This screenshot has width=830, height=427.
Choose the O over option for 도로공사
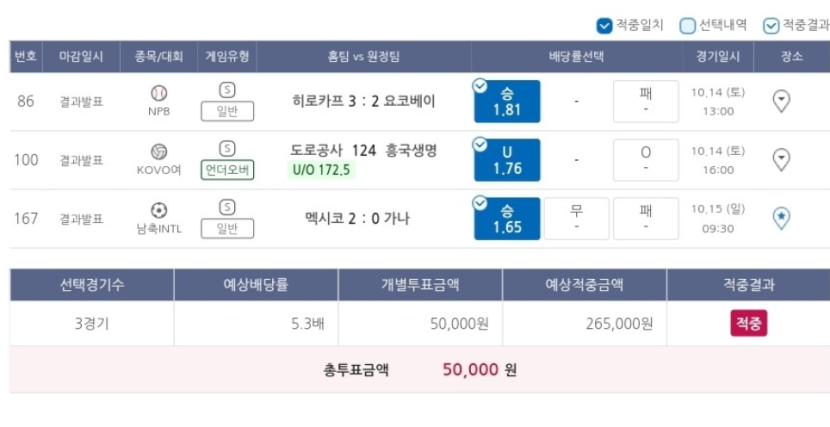click(x=646, y=160)
